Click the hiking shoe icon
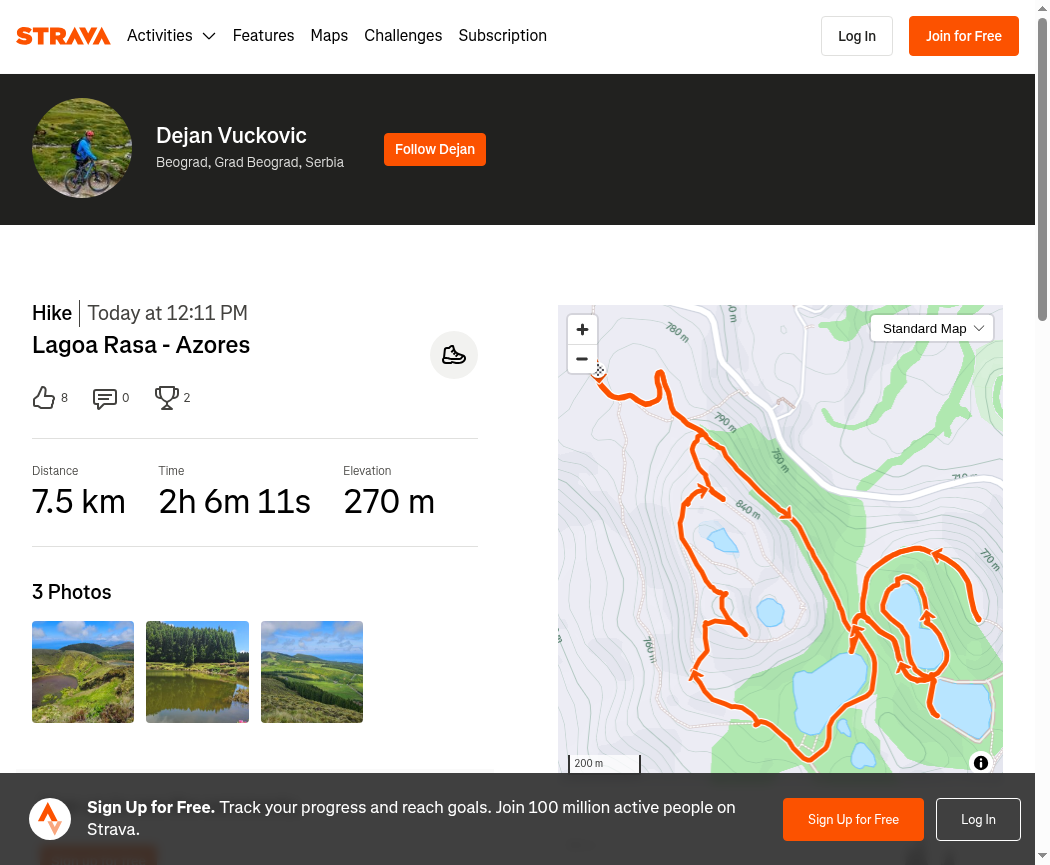Viewport: 1050px width, 865px height. click(454, 355)
